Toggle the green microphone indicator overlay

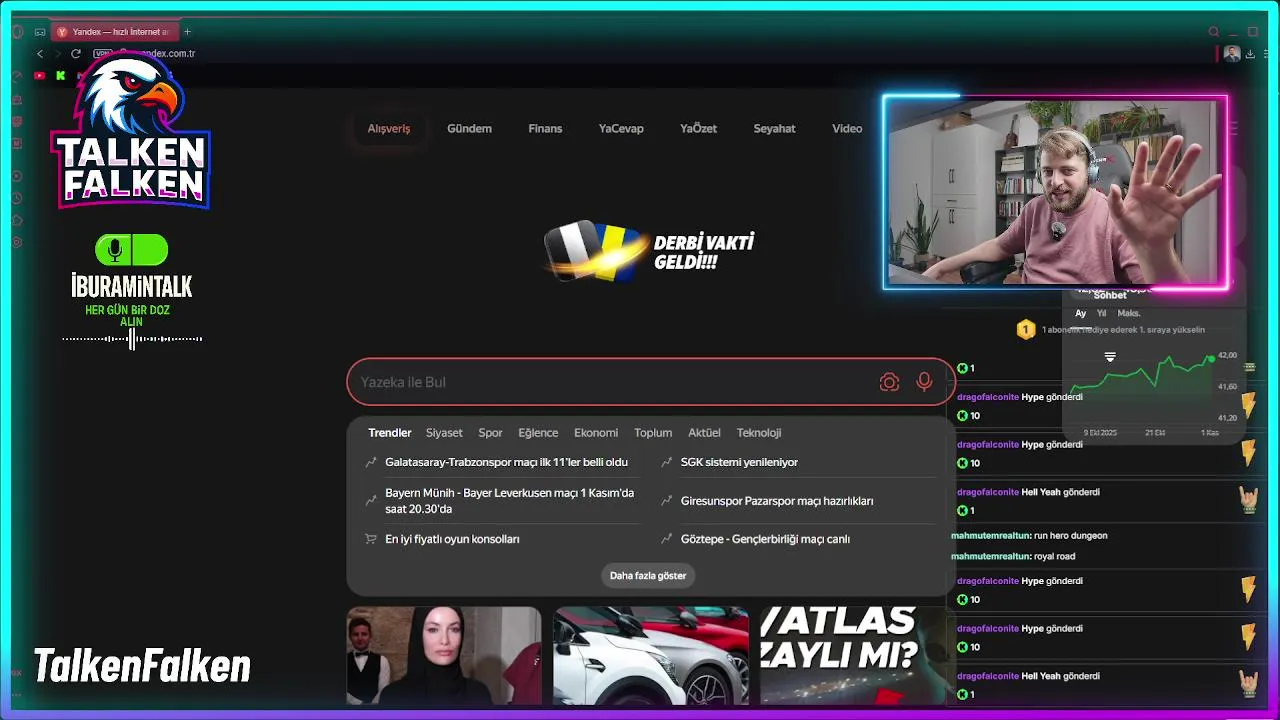[x=131, y=250]
